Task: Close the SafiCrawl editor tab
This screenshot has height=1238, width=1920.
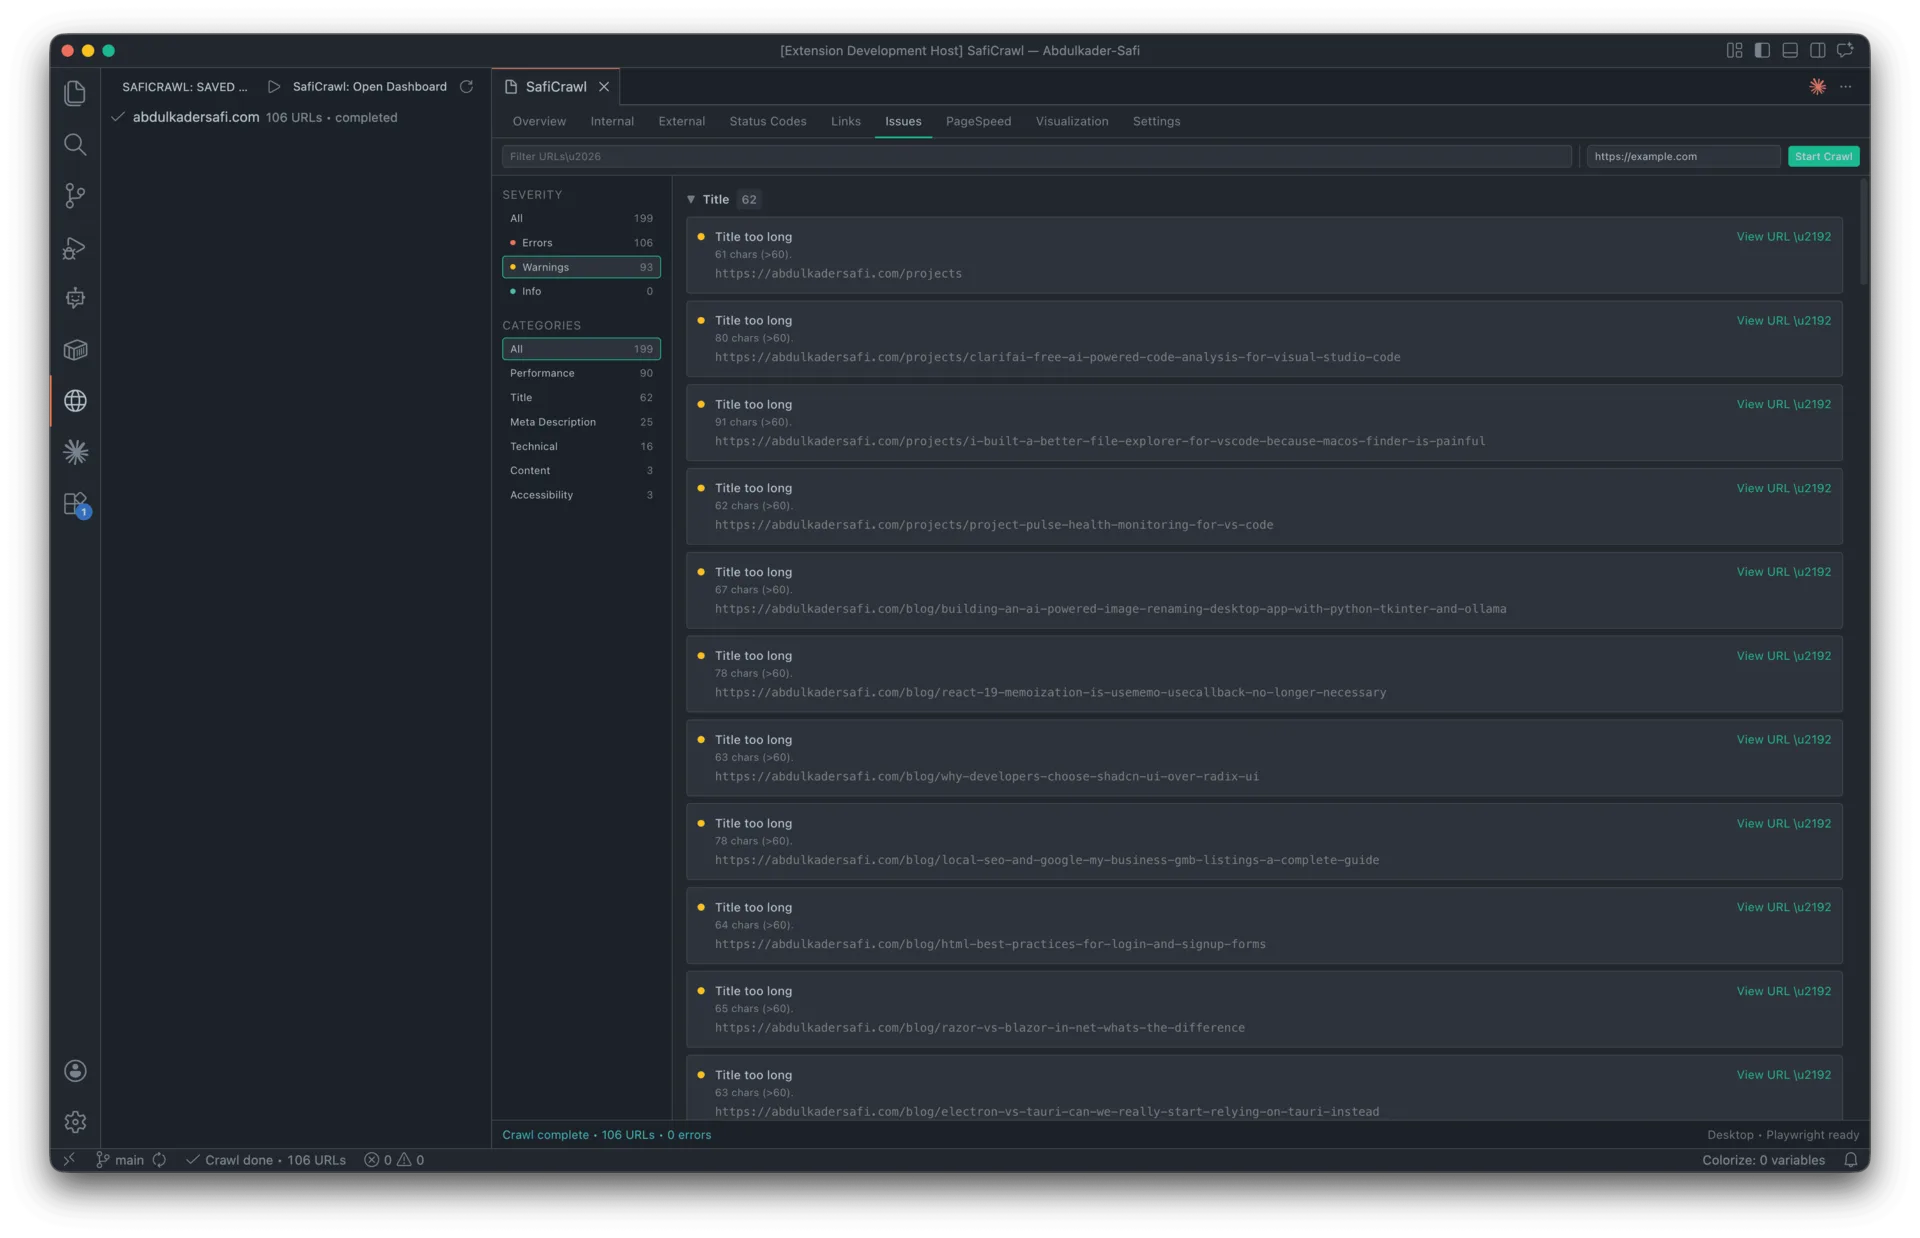Action: 604,87
